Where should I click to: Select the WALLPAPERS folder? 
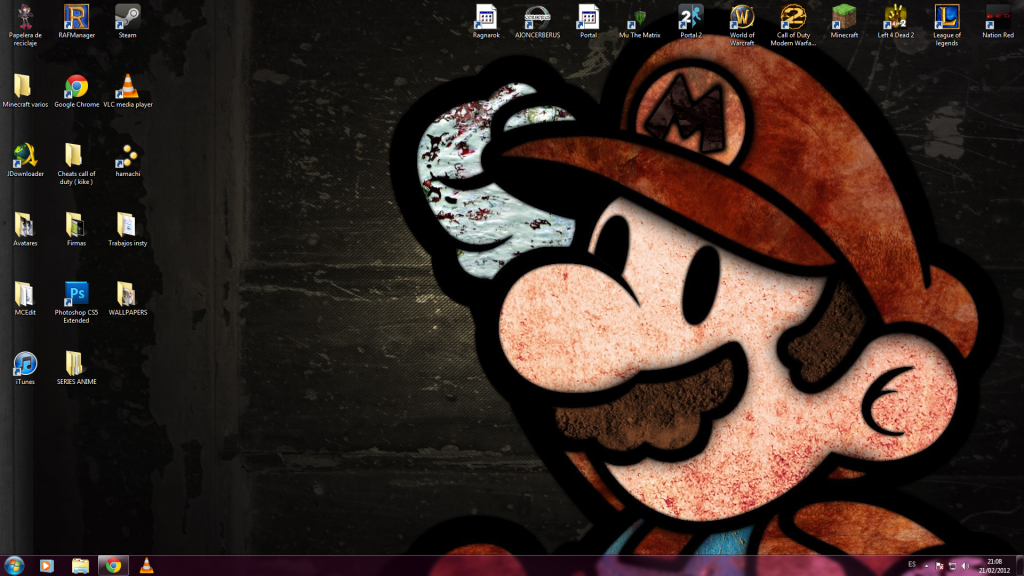(x=128, y=294)
